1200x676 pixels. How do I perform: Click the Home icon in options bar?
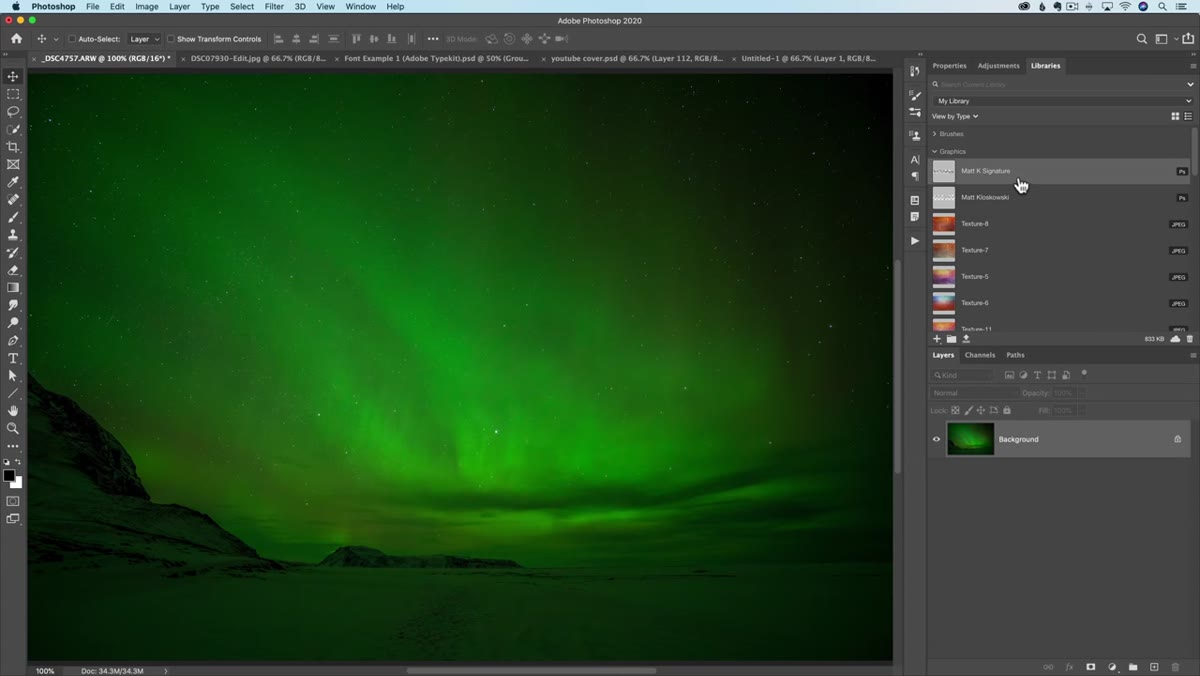pos(16,39)
